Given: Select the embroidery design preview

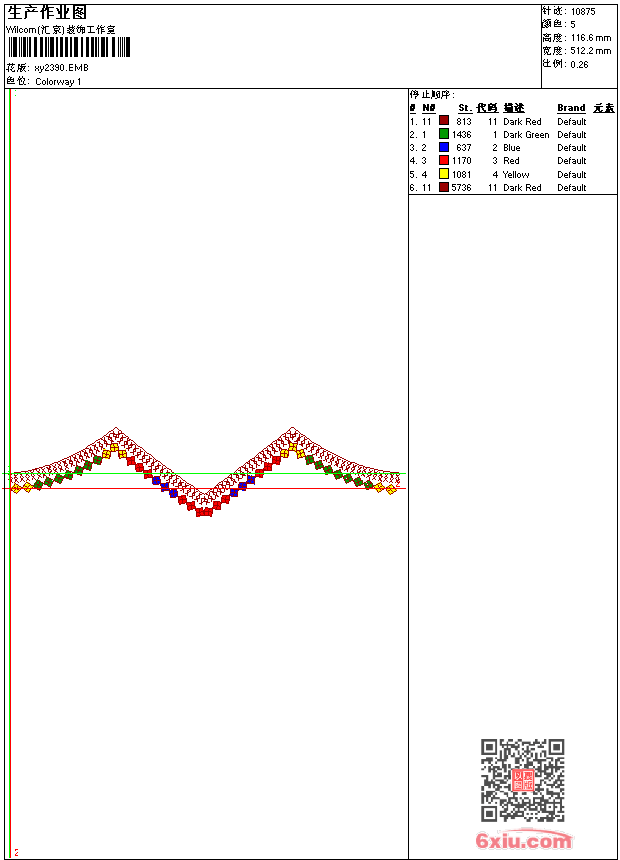Looking at the screenshot, I should (204, 472).
